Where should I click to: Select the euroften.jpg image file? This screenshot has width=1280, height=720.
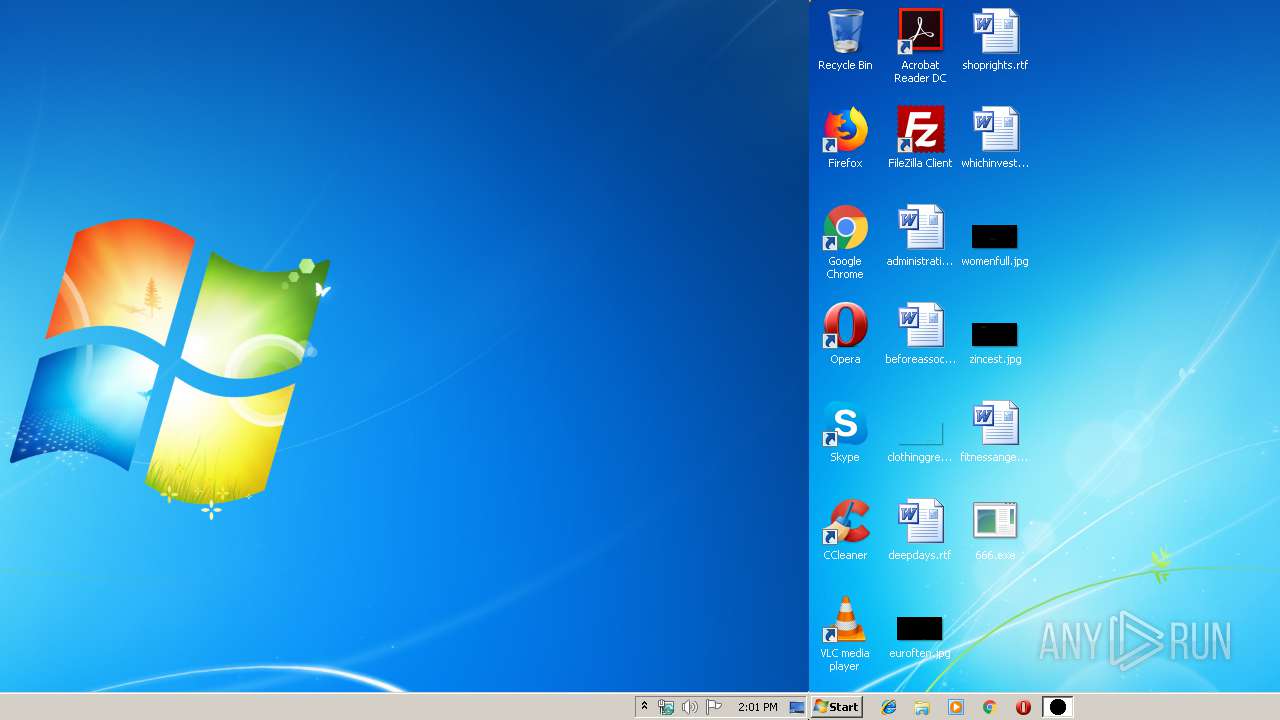click(920, 638)
